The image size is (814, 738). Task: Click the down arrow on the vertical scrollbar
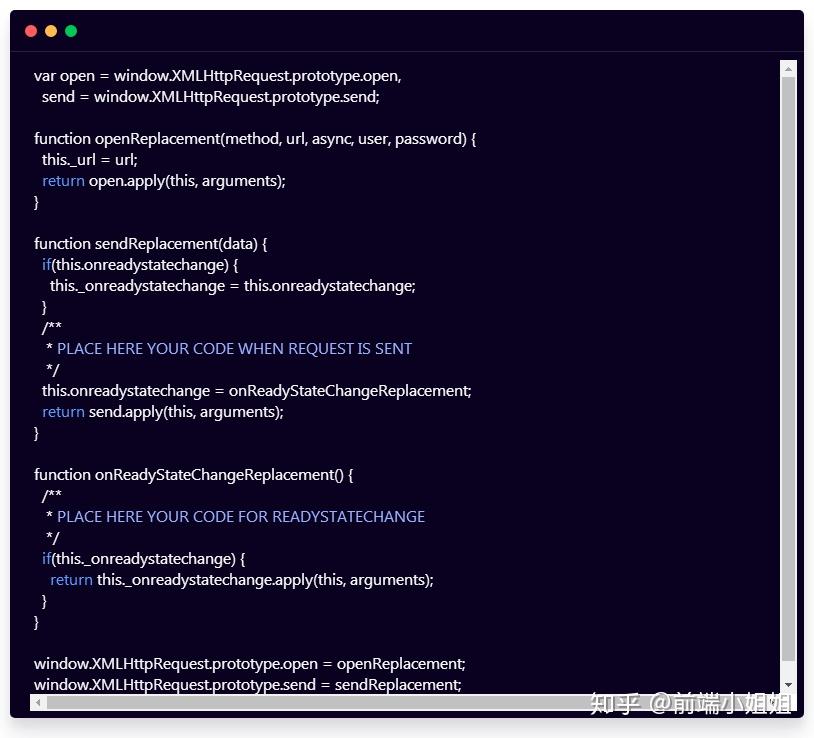tap(789, 684)
